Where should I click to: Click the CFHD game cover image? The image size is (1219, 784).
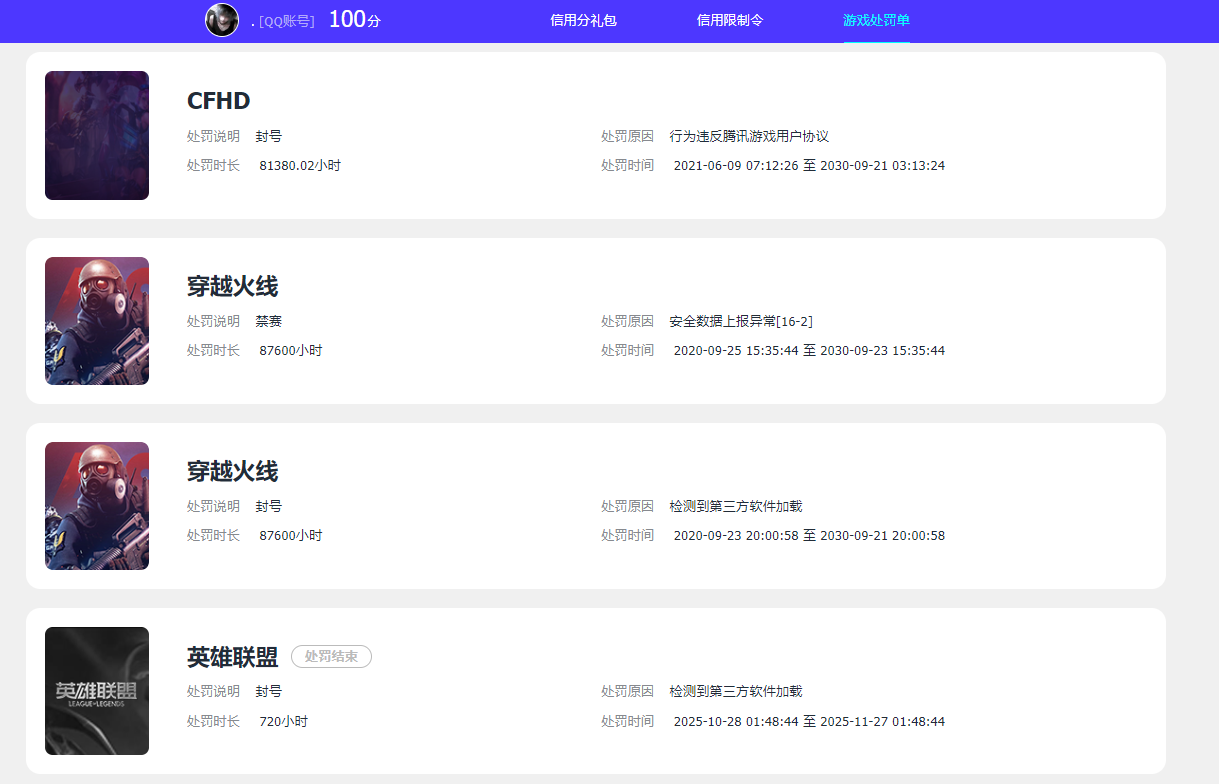pyautogui.click(x=97, y=136)
